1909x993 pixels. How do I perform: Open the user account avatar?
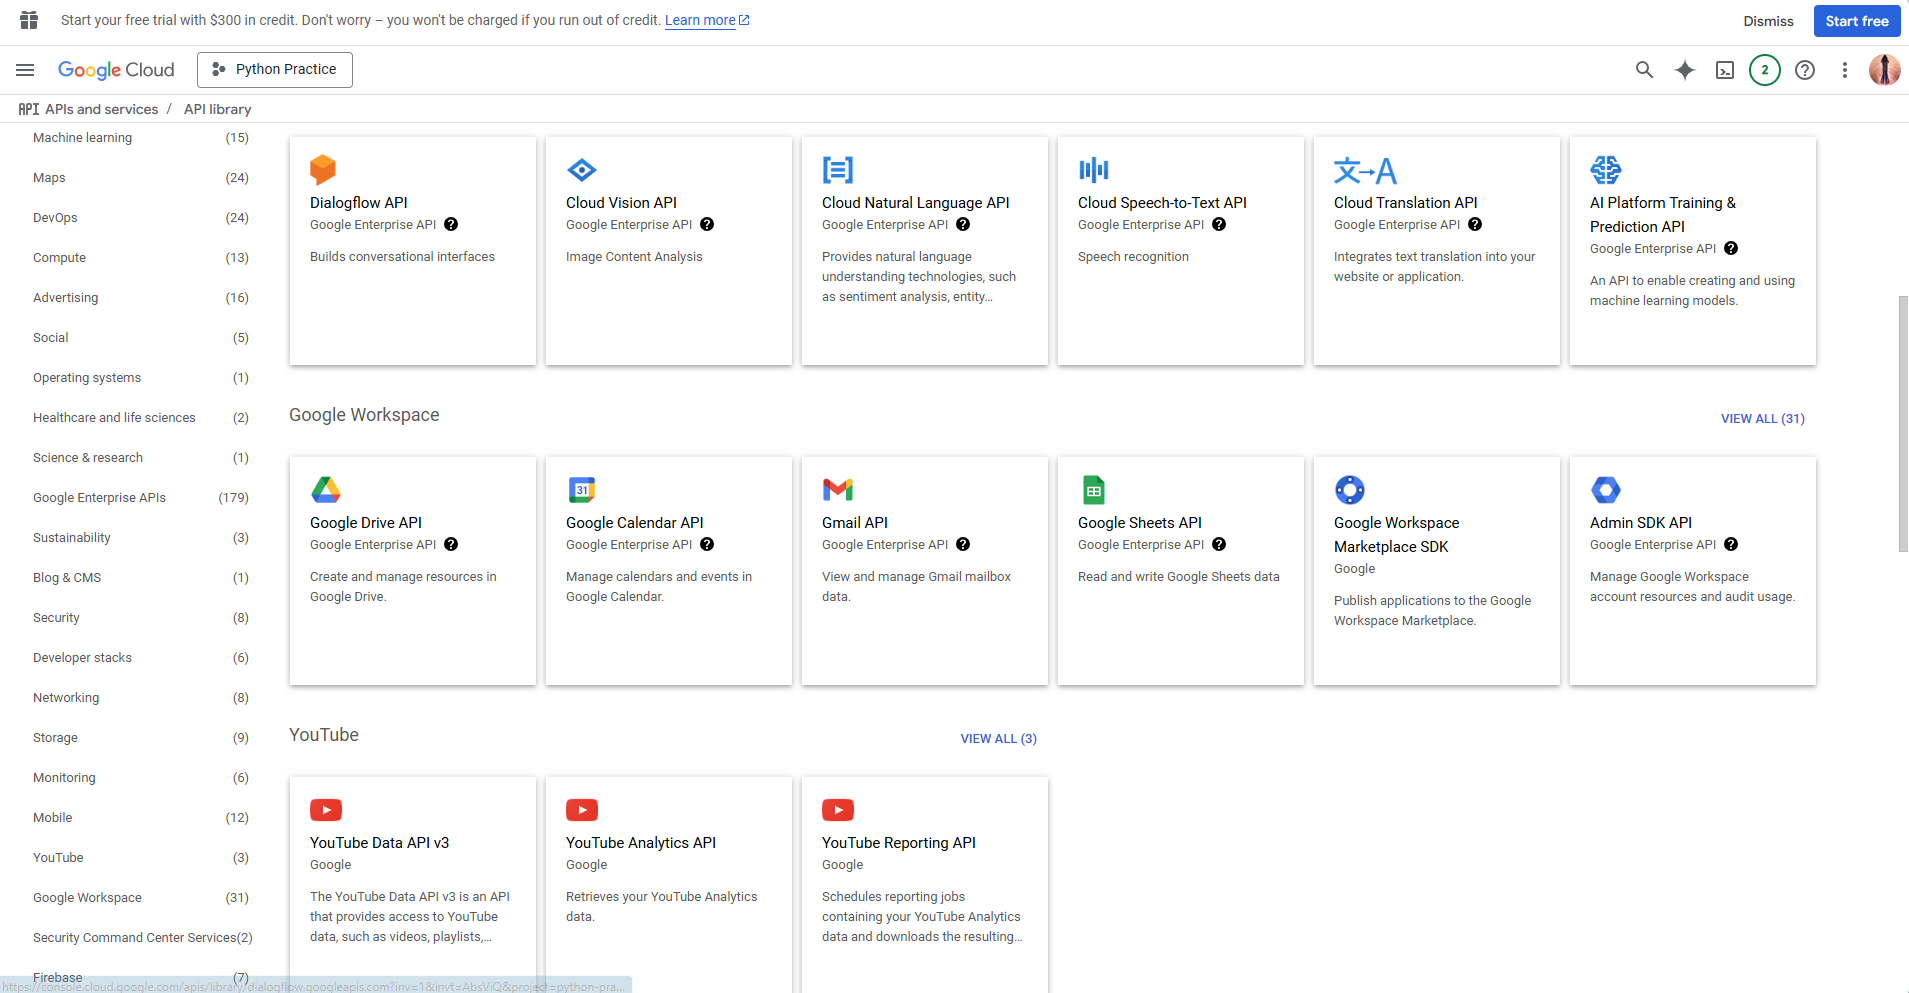(1885, 70)
